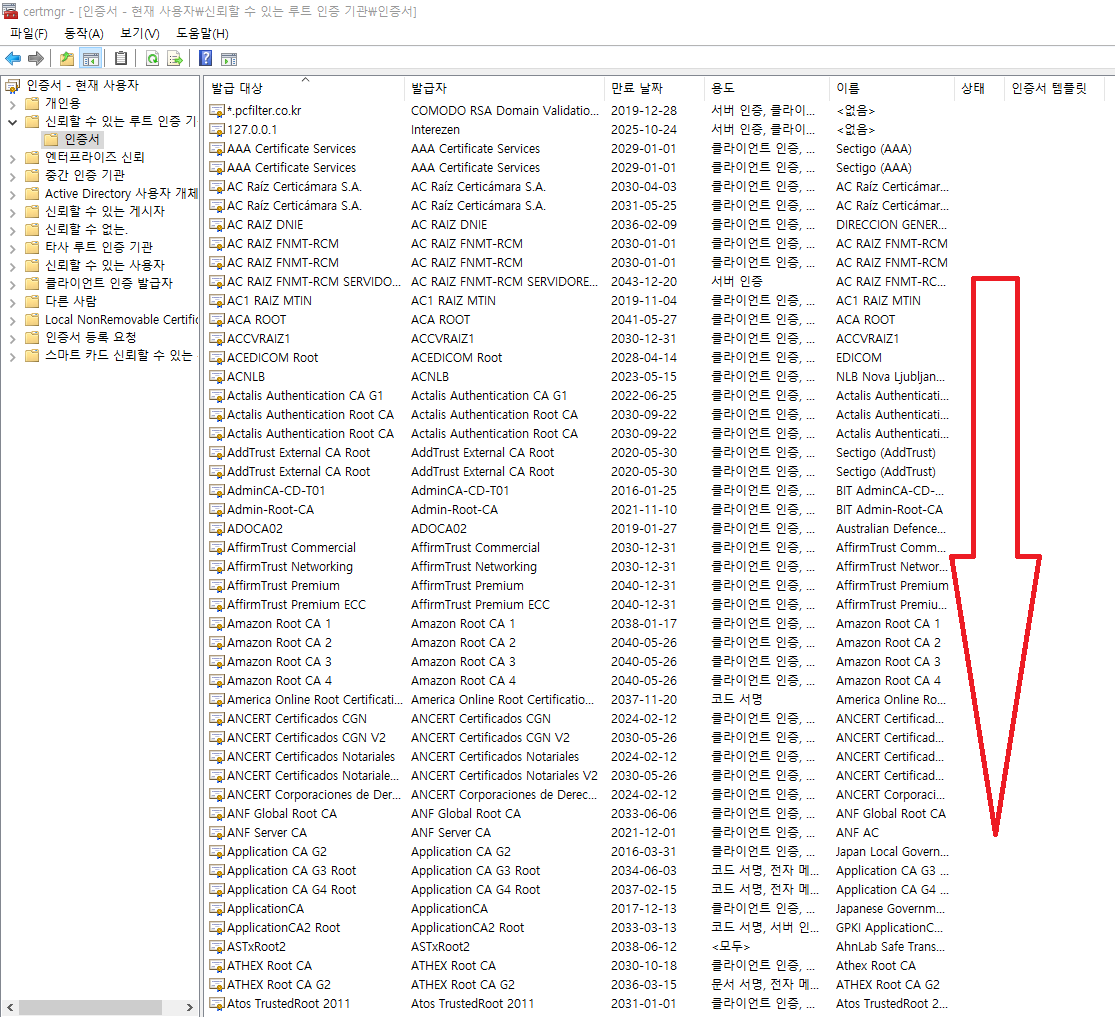Click tree pane scroll-right arrow
Viewport: 1115px width, 1017px height.
point(190,1007)
